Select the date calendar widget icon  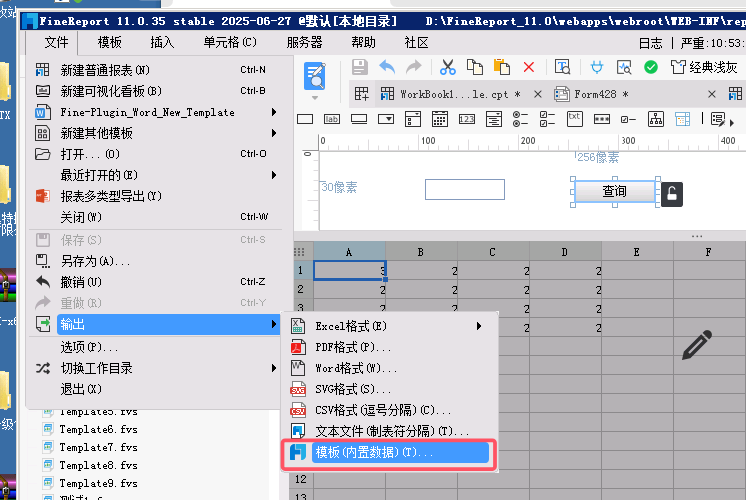(x=440, y=119)
